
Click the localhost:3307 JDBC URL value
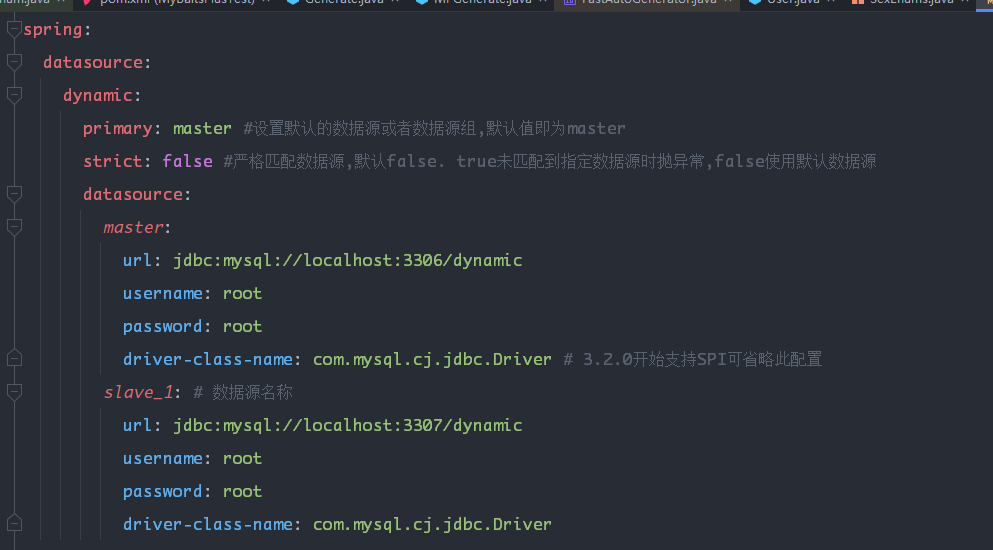point(347,425)
